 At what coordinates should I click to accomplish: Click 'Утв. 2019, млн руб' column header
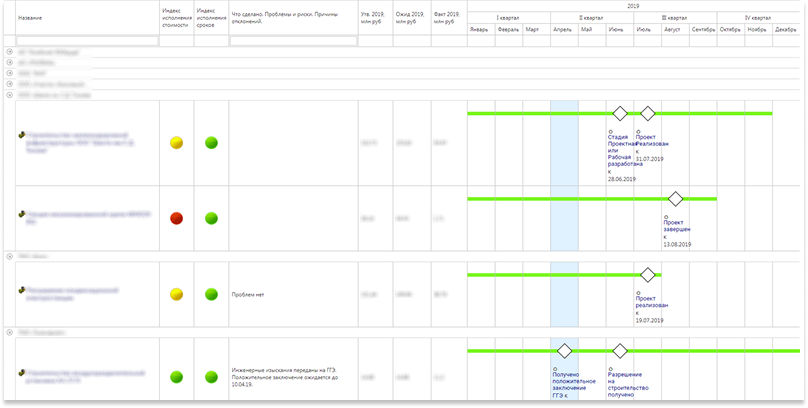(375, 16)
